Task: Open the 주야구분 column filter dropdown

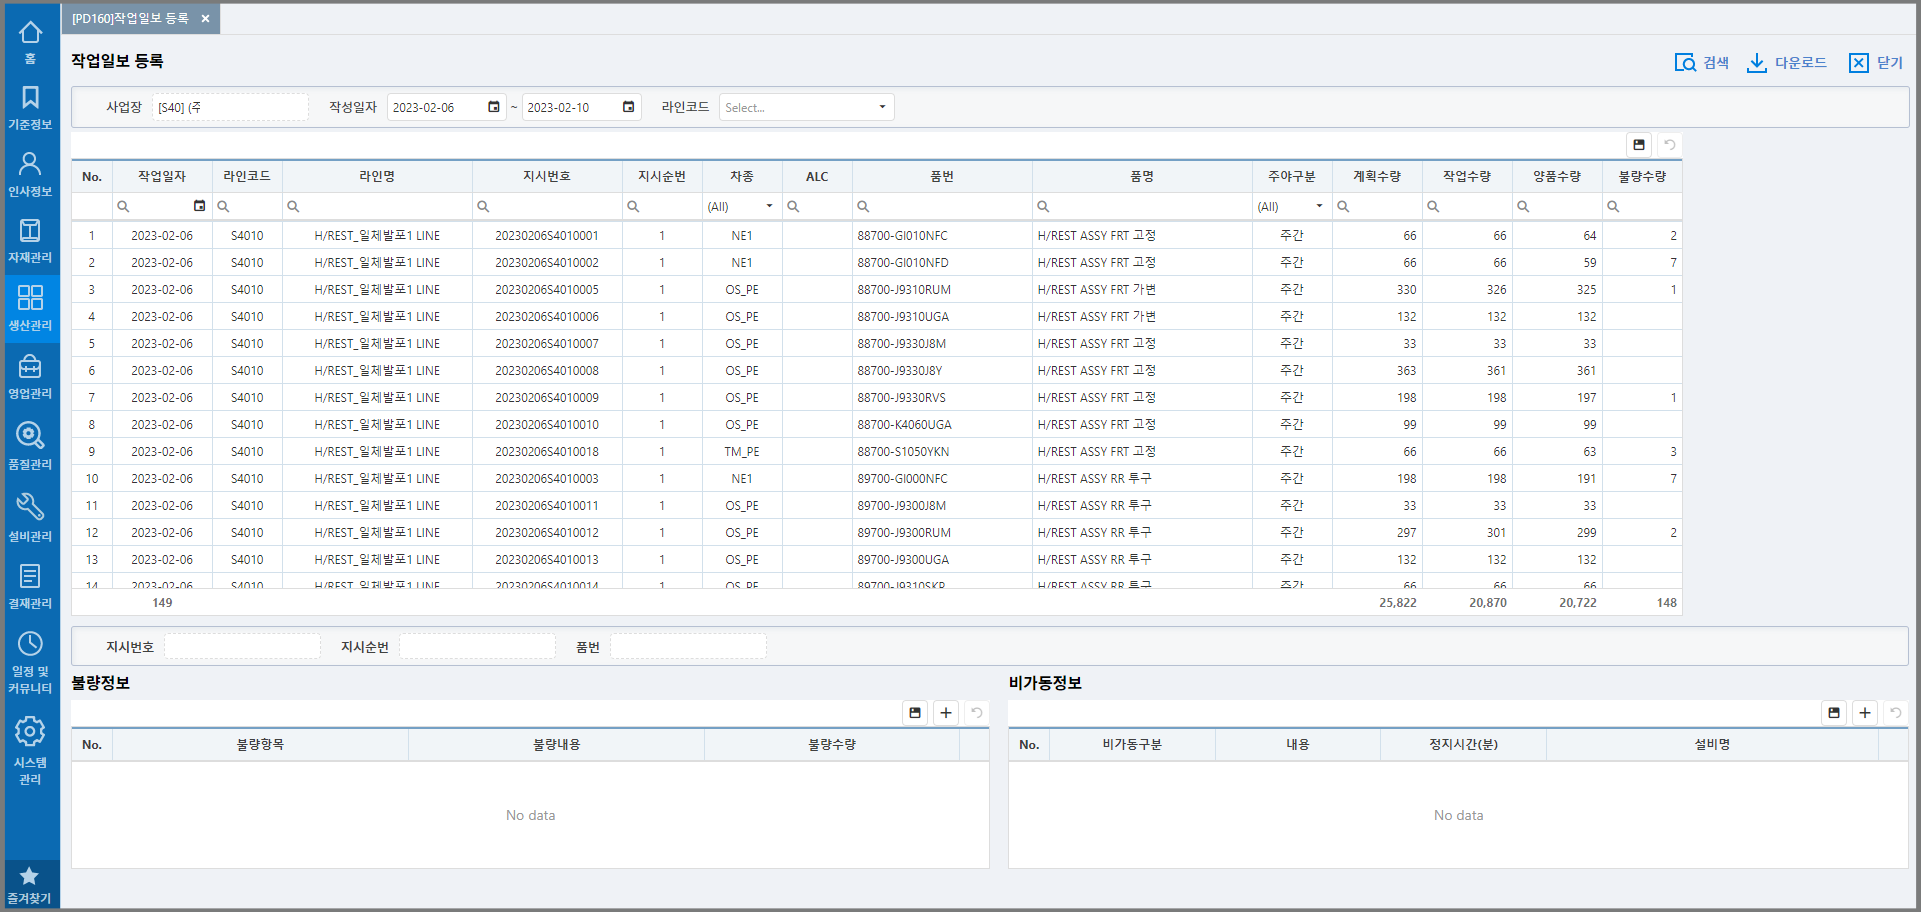Action: click(x=1319, y=206)
